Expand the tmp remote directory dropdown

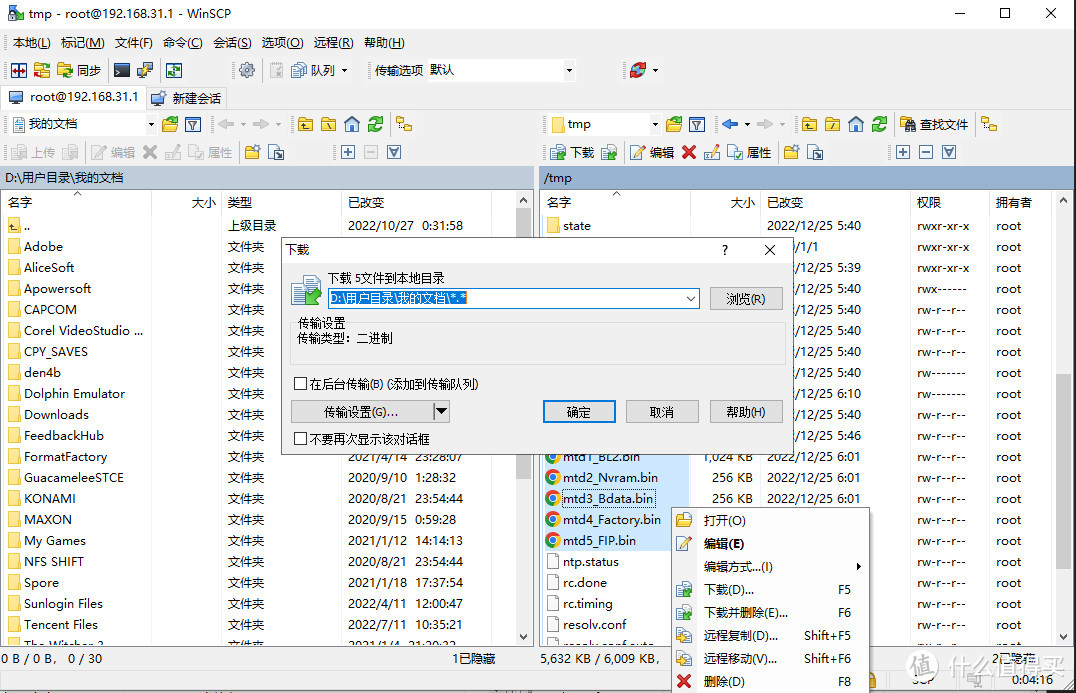click(655, 124)
